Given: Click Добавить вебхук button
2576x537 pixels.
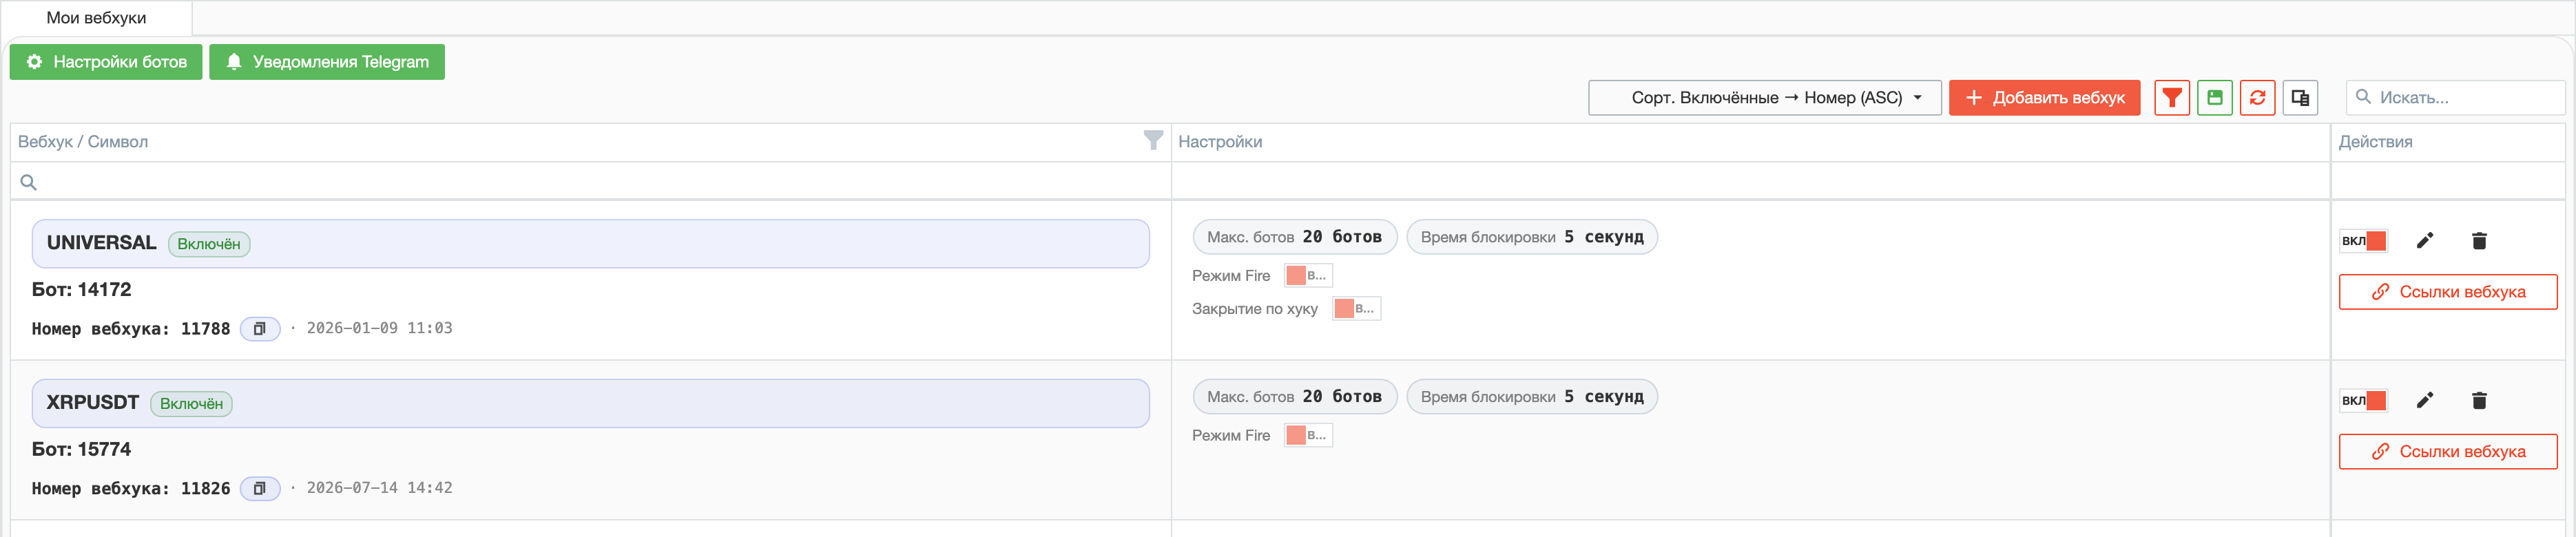Looking at the screenshot, I should 2044,98.
